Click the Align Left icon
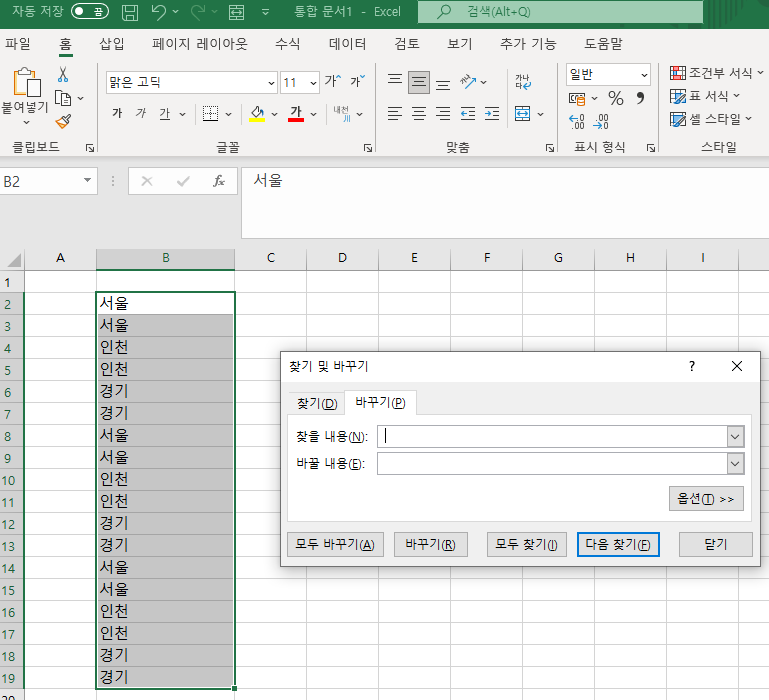 [395, 114]
